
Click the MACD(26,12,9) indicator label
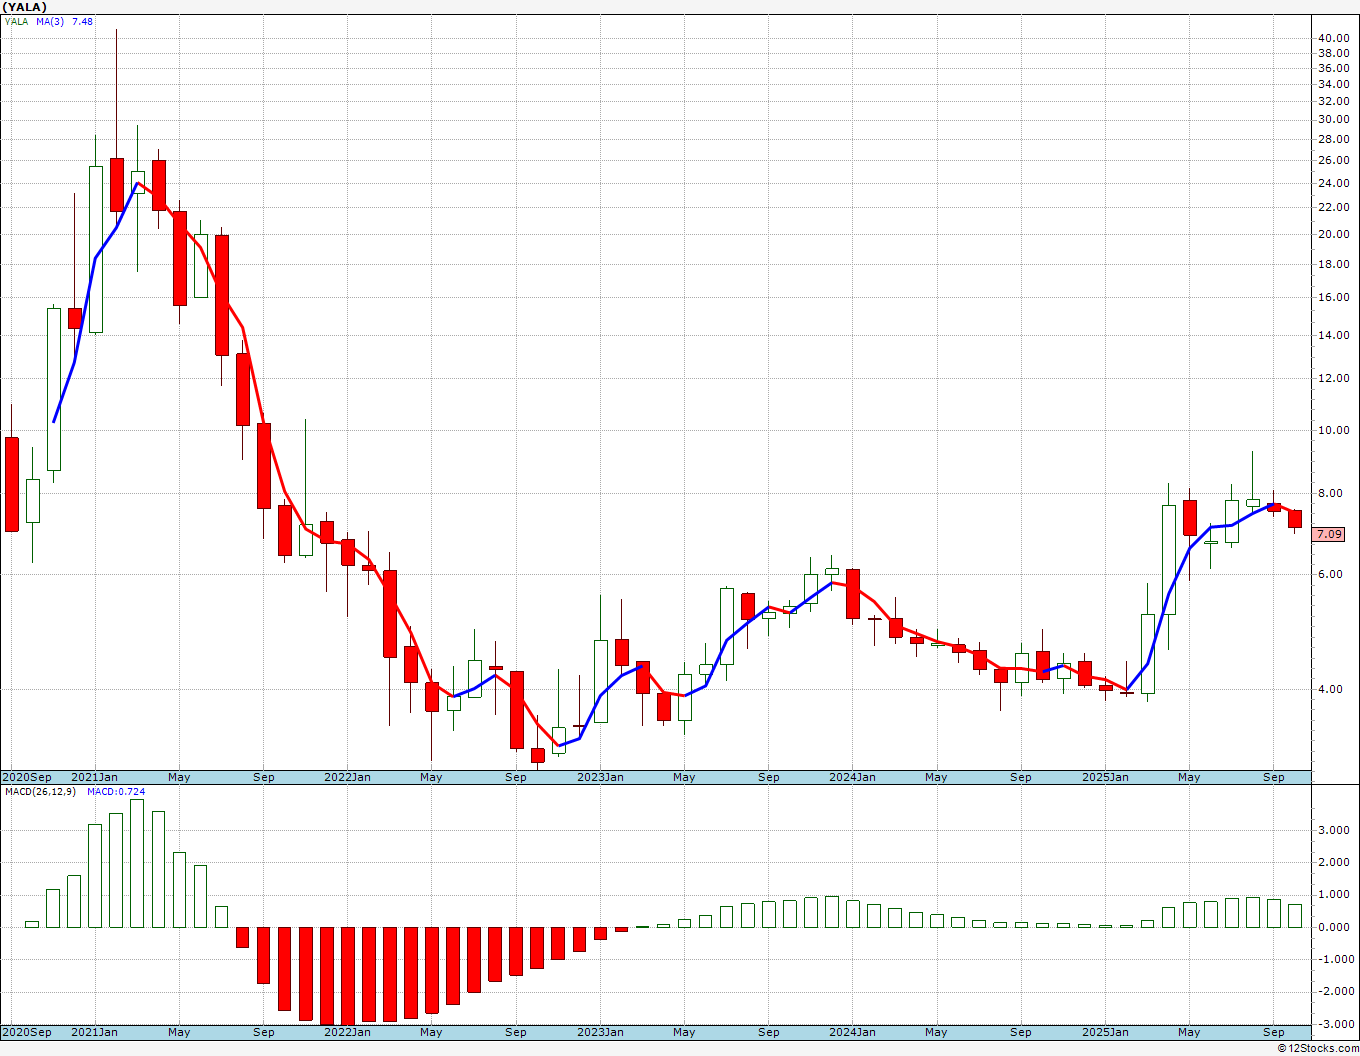tap(40, 792)
